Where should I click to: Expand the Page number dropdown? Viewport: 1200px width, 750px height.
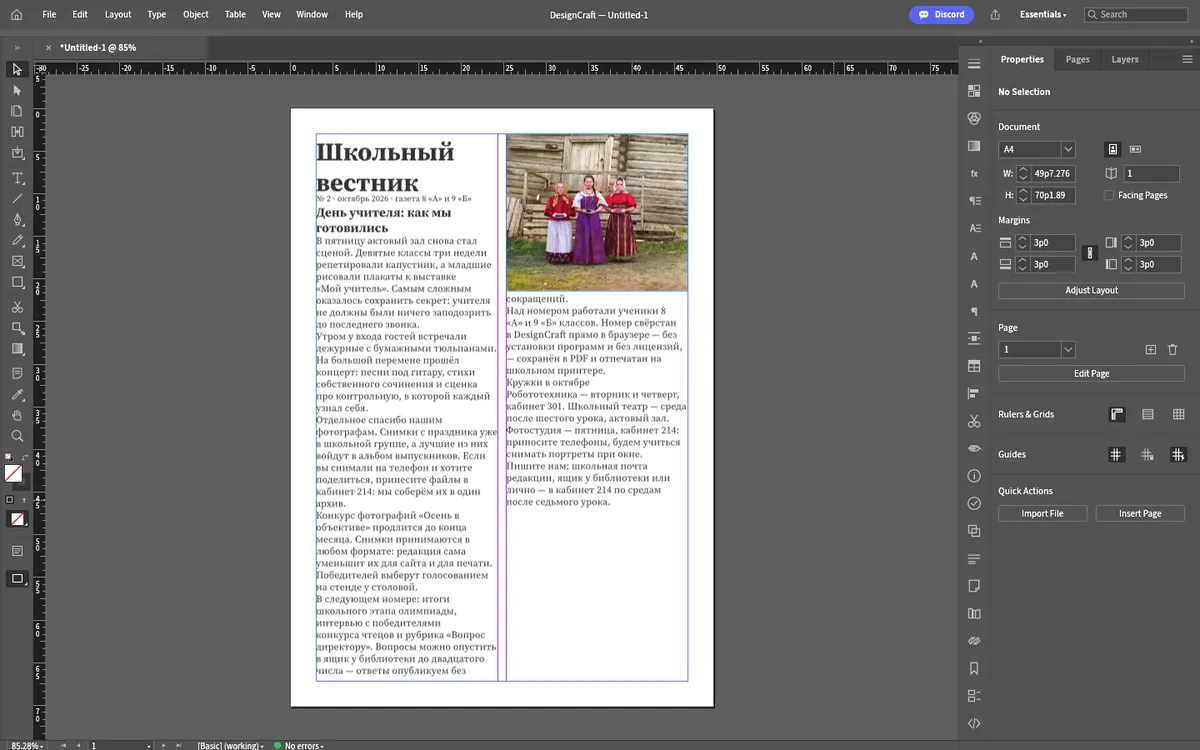tap(1068, 349)
